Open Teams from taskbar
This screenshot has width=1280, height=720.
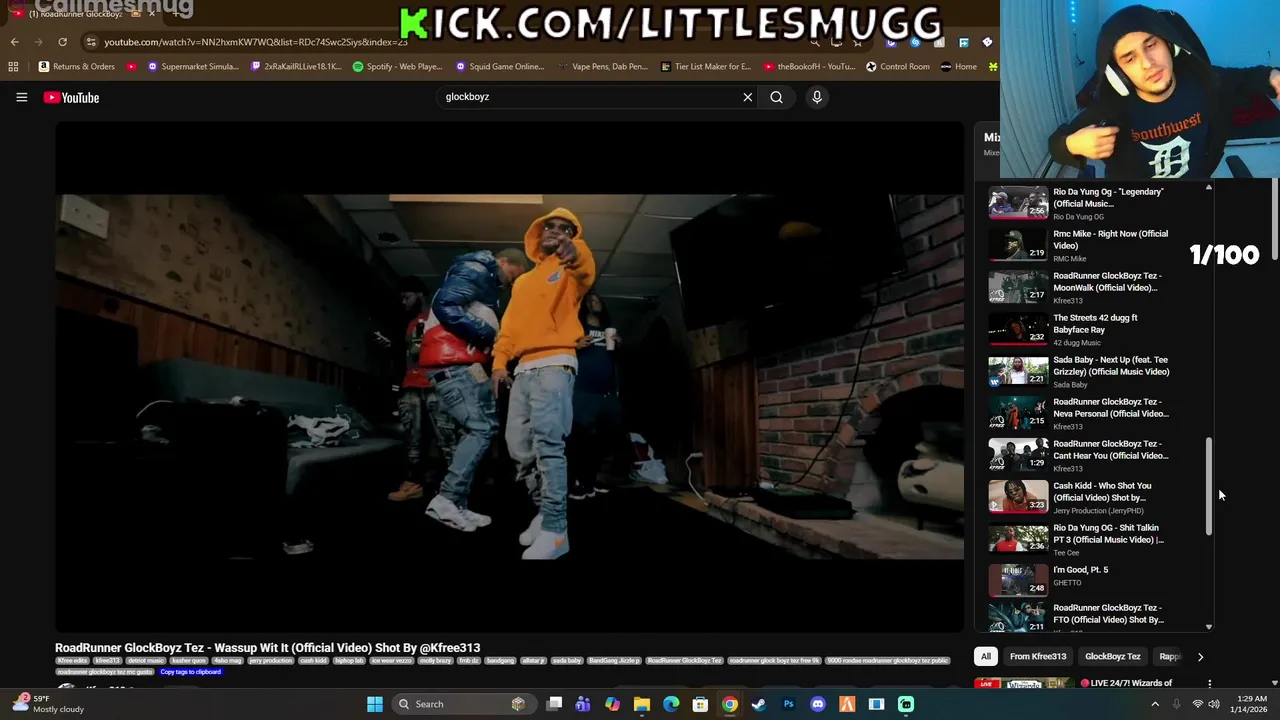583,704
